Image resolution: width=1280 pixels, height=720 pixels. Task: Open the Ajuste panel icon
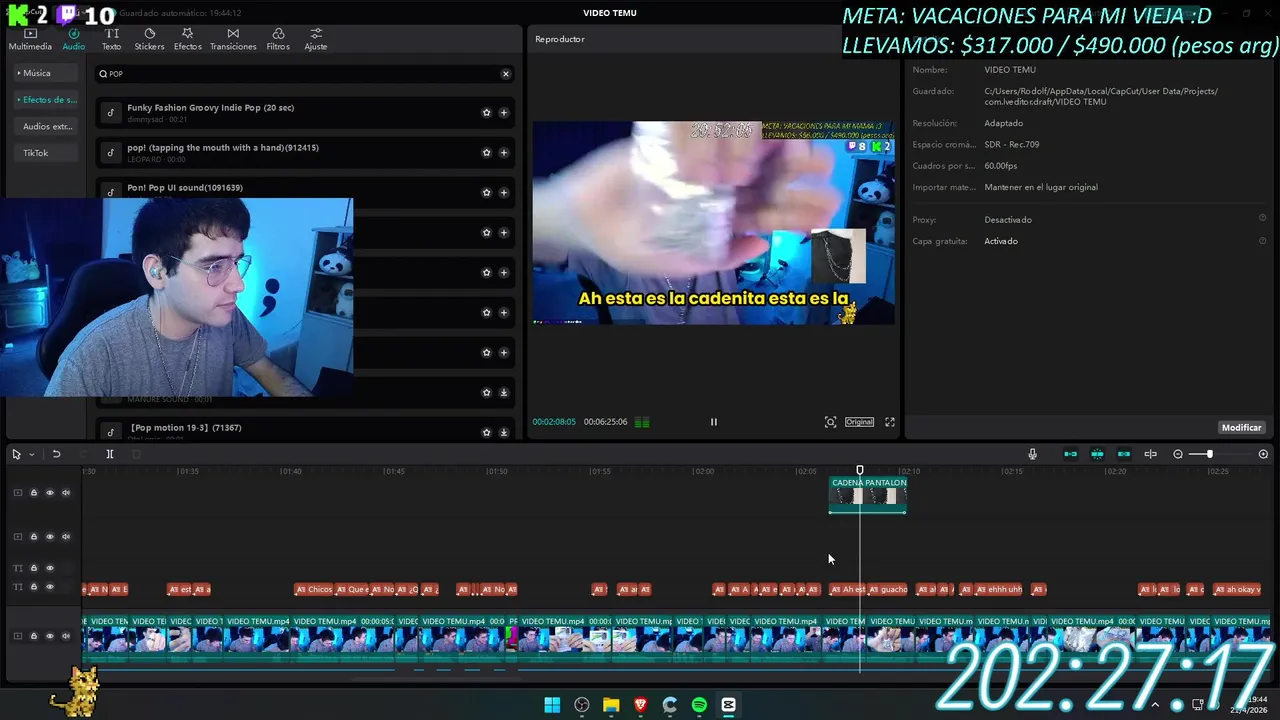coord(316,39)
